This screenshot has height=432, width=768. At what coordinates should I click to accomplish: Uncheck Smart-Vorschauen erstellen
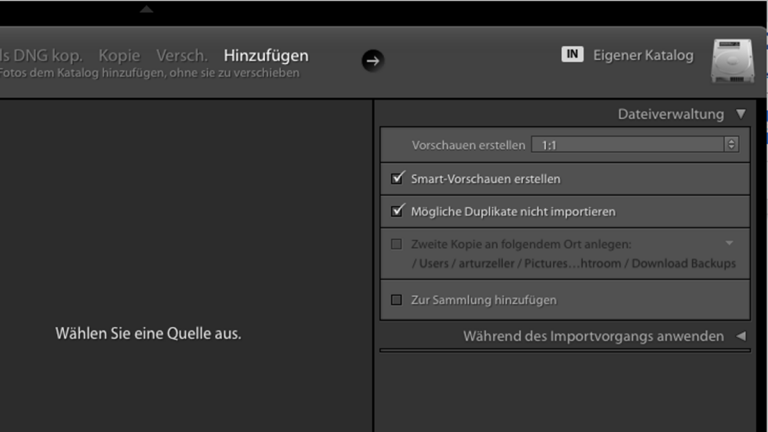pyautogui.click(x=397, y=179)
